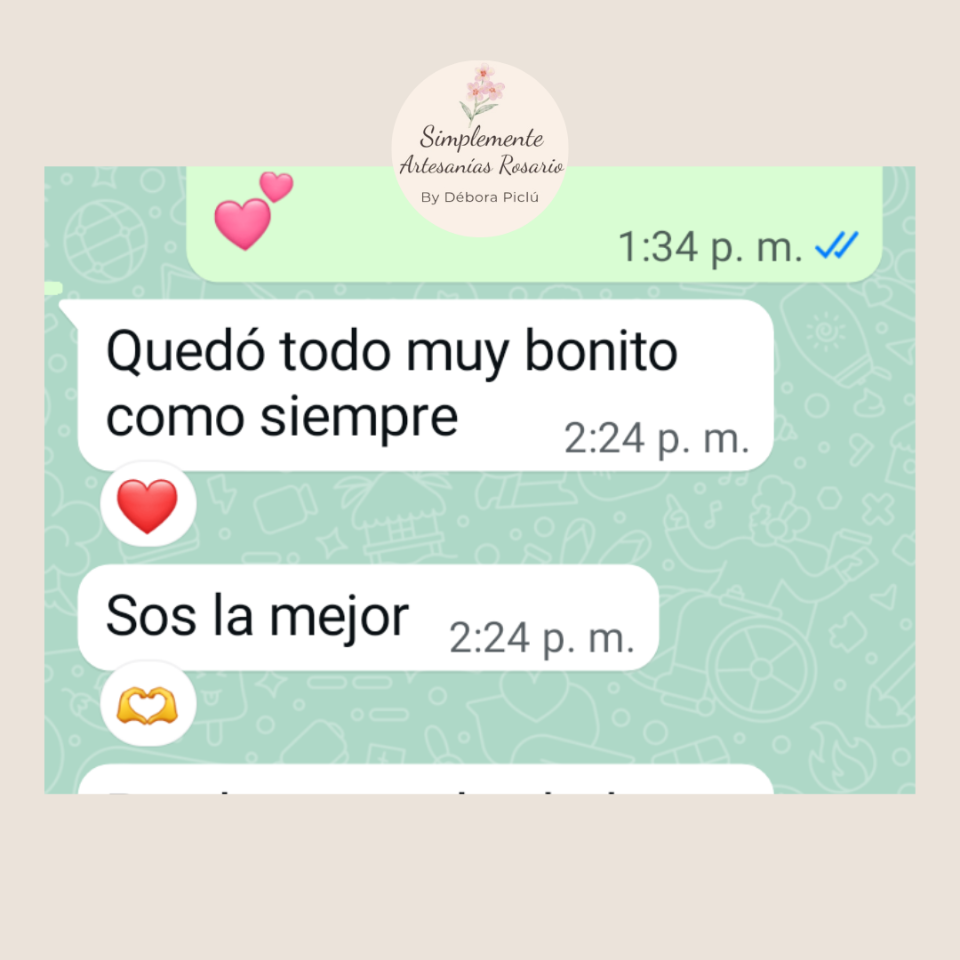The image size is (960, 960).
Task: Tap the red heart reaction
Action: point(148,505)
